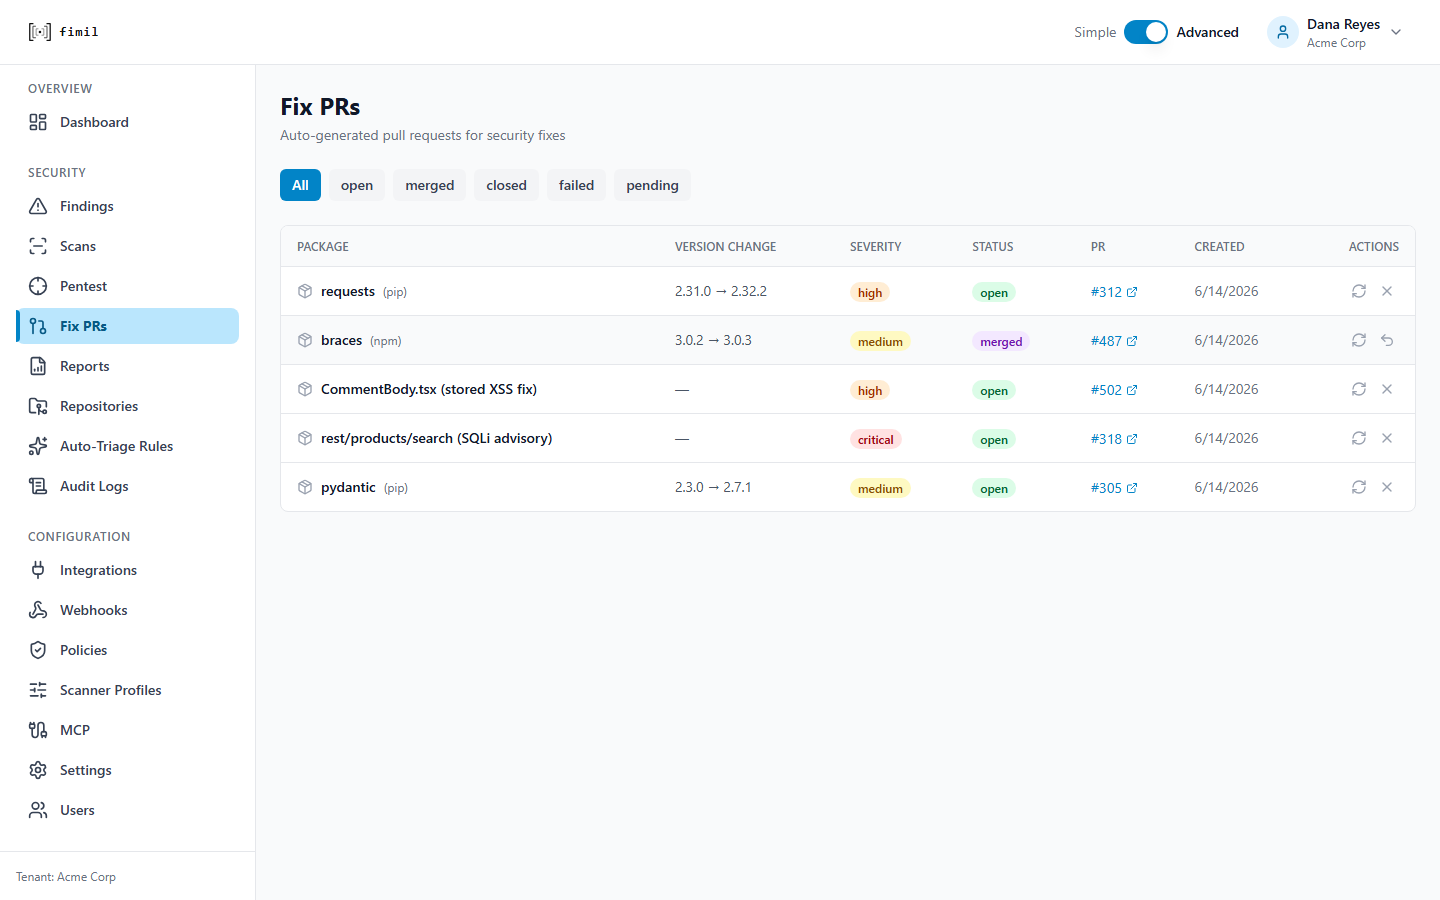1440x900 pixels.
Task: Retry the CommentBody.tsx fix PR
Action: click(x=1359, y=389)
